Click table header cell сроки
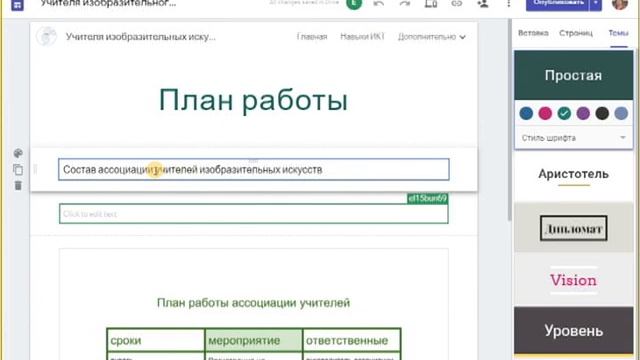The image size is (640, 360). 156,340
